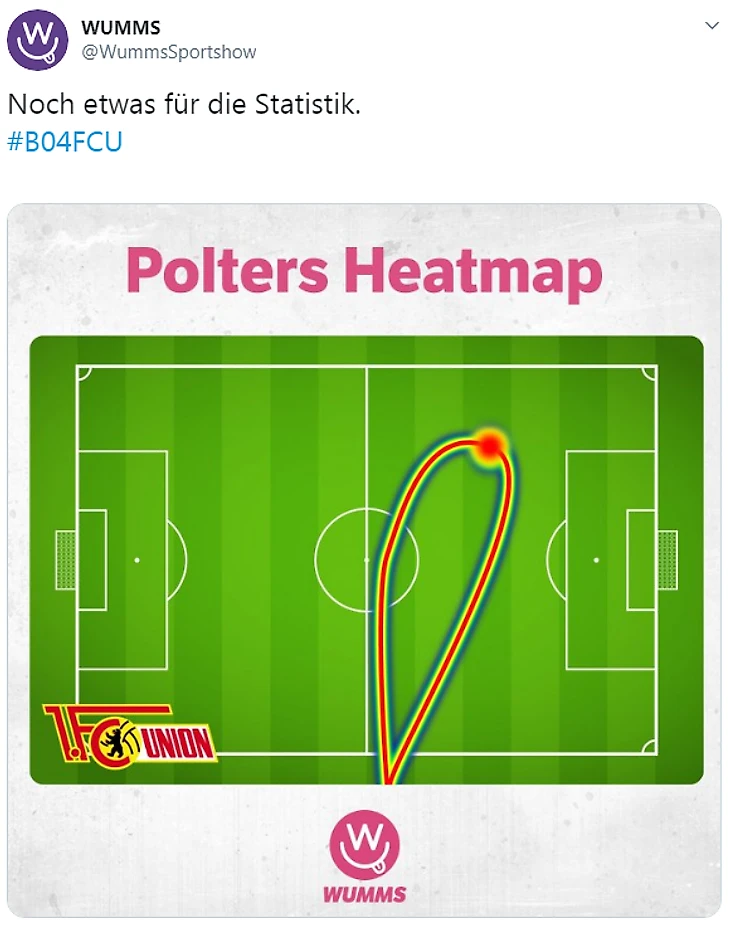Click the left penalty spot
The image size is (730, 930).
point(137,560)
